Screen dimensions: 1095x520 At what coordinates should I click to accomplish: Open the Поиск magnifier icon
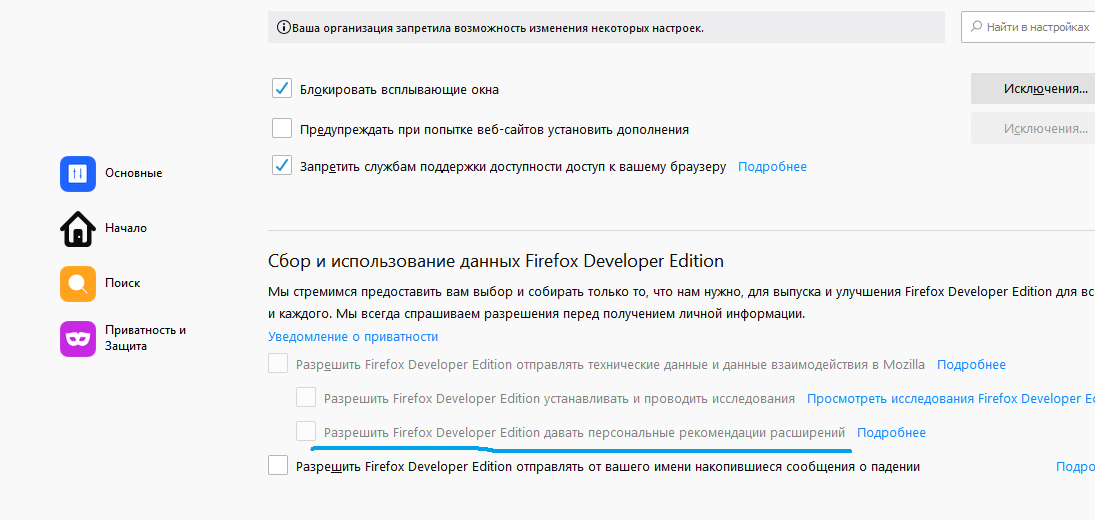tap(78, 283)
